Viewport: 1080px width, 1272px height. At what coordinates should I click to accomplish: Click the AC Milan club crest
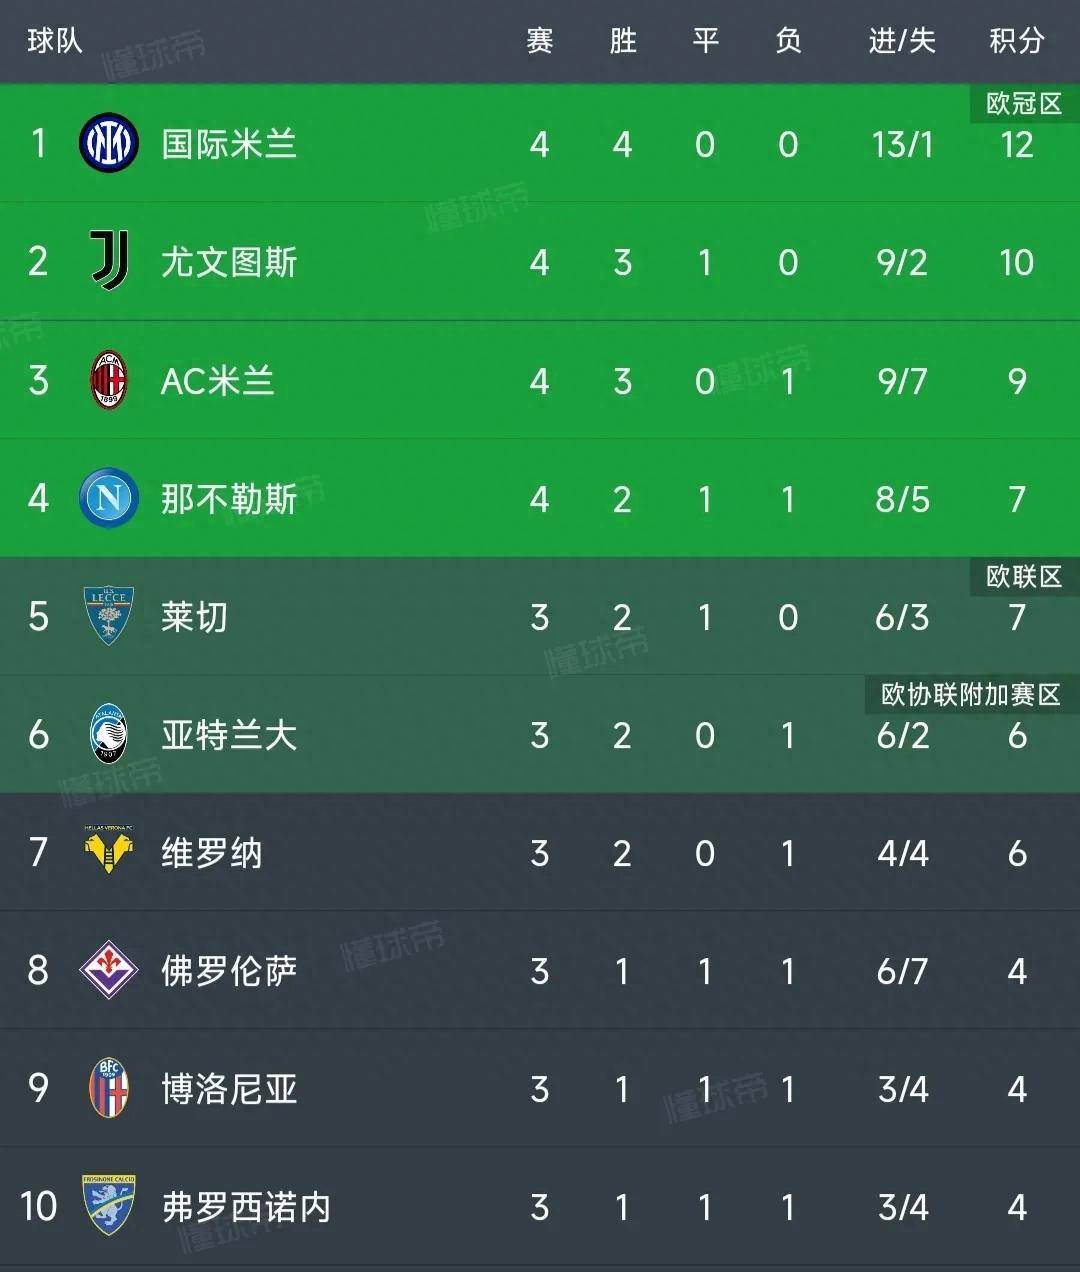pyautogui.click(x=107, y=380)
